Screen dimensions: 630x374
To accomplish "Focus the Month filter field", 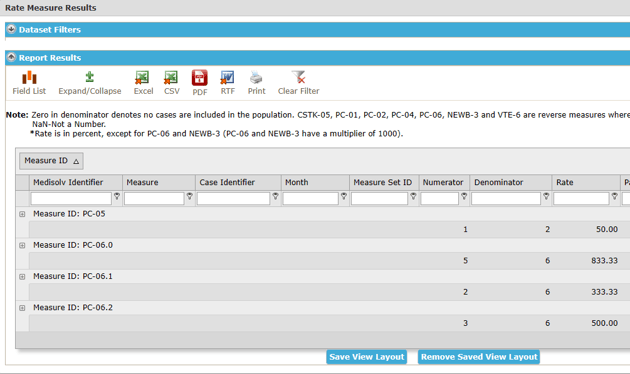I will click(x=311, y=198).
